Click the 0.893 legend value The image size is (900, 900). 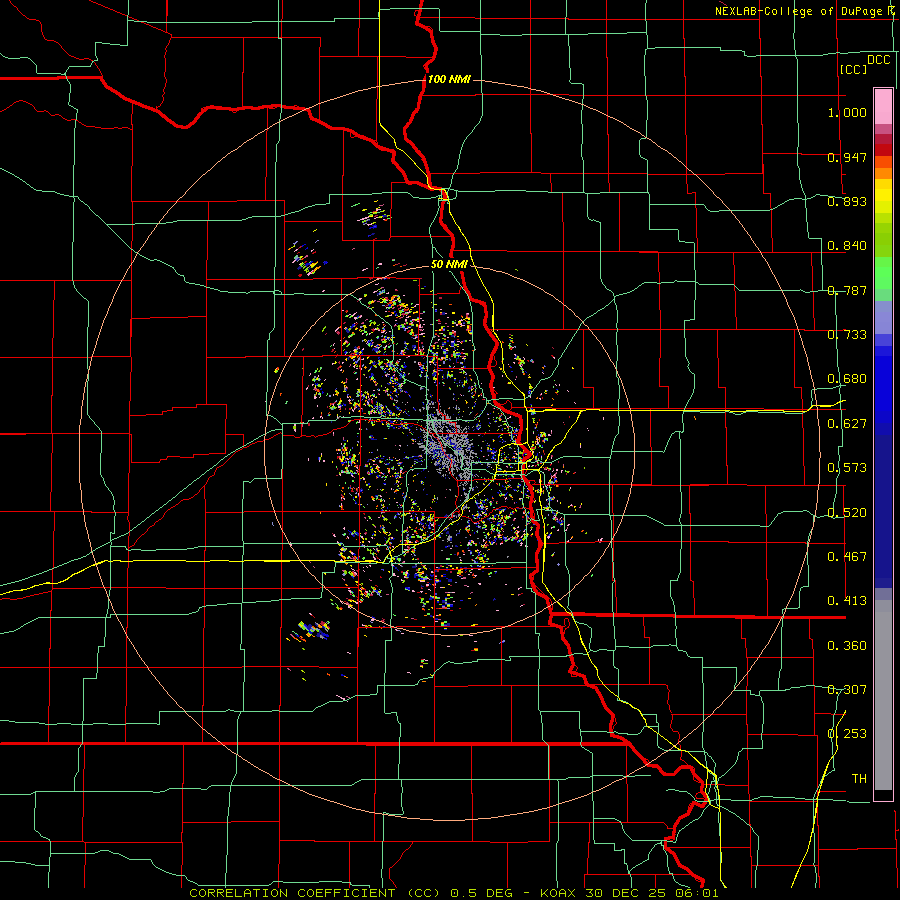pyautogui.click(x=847, y=201)
